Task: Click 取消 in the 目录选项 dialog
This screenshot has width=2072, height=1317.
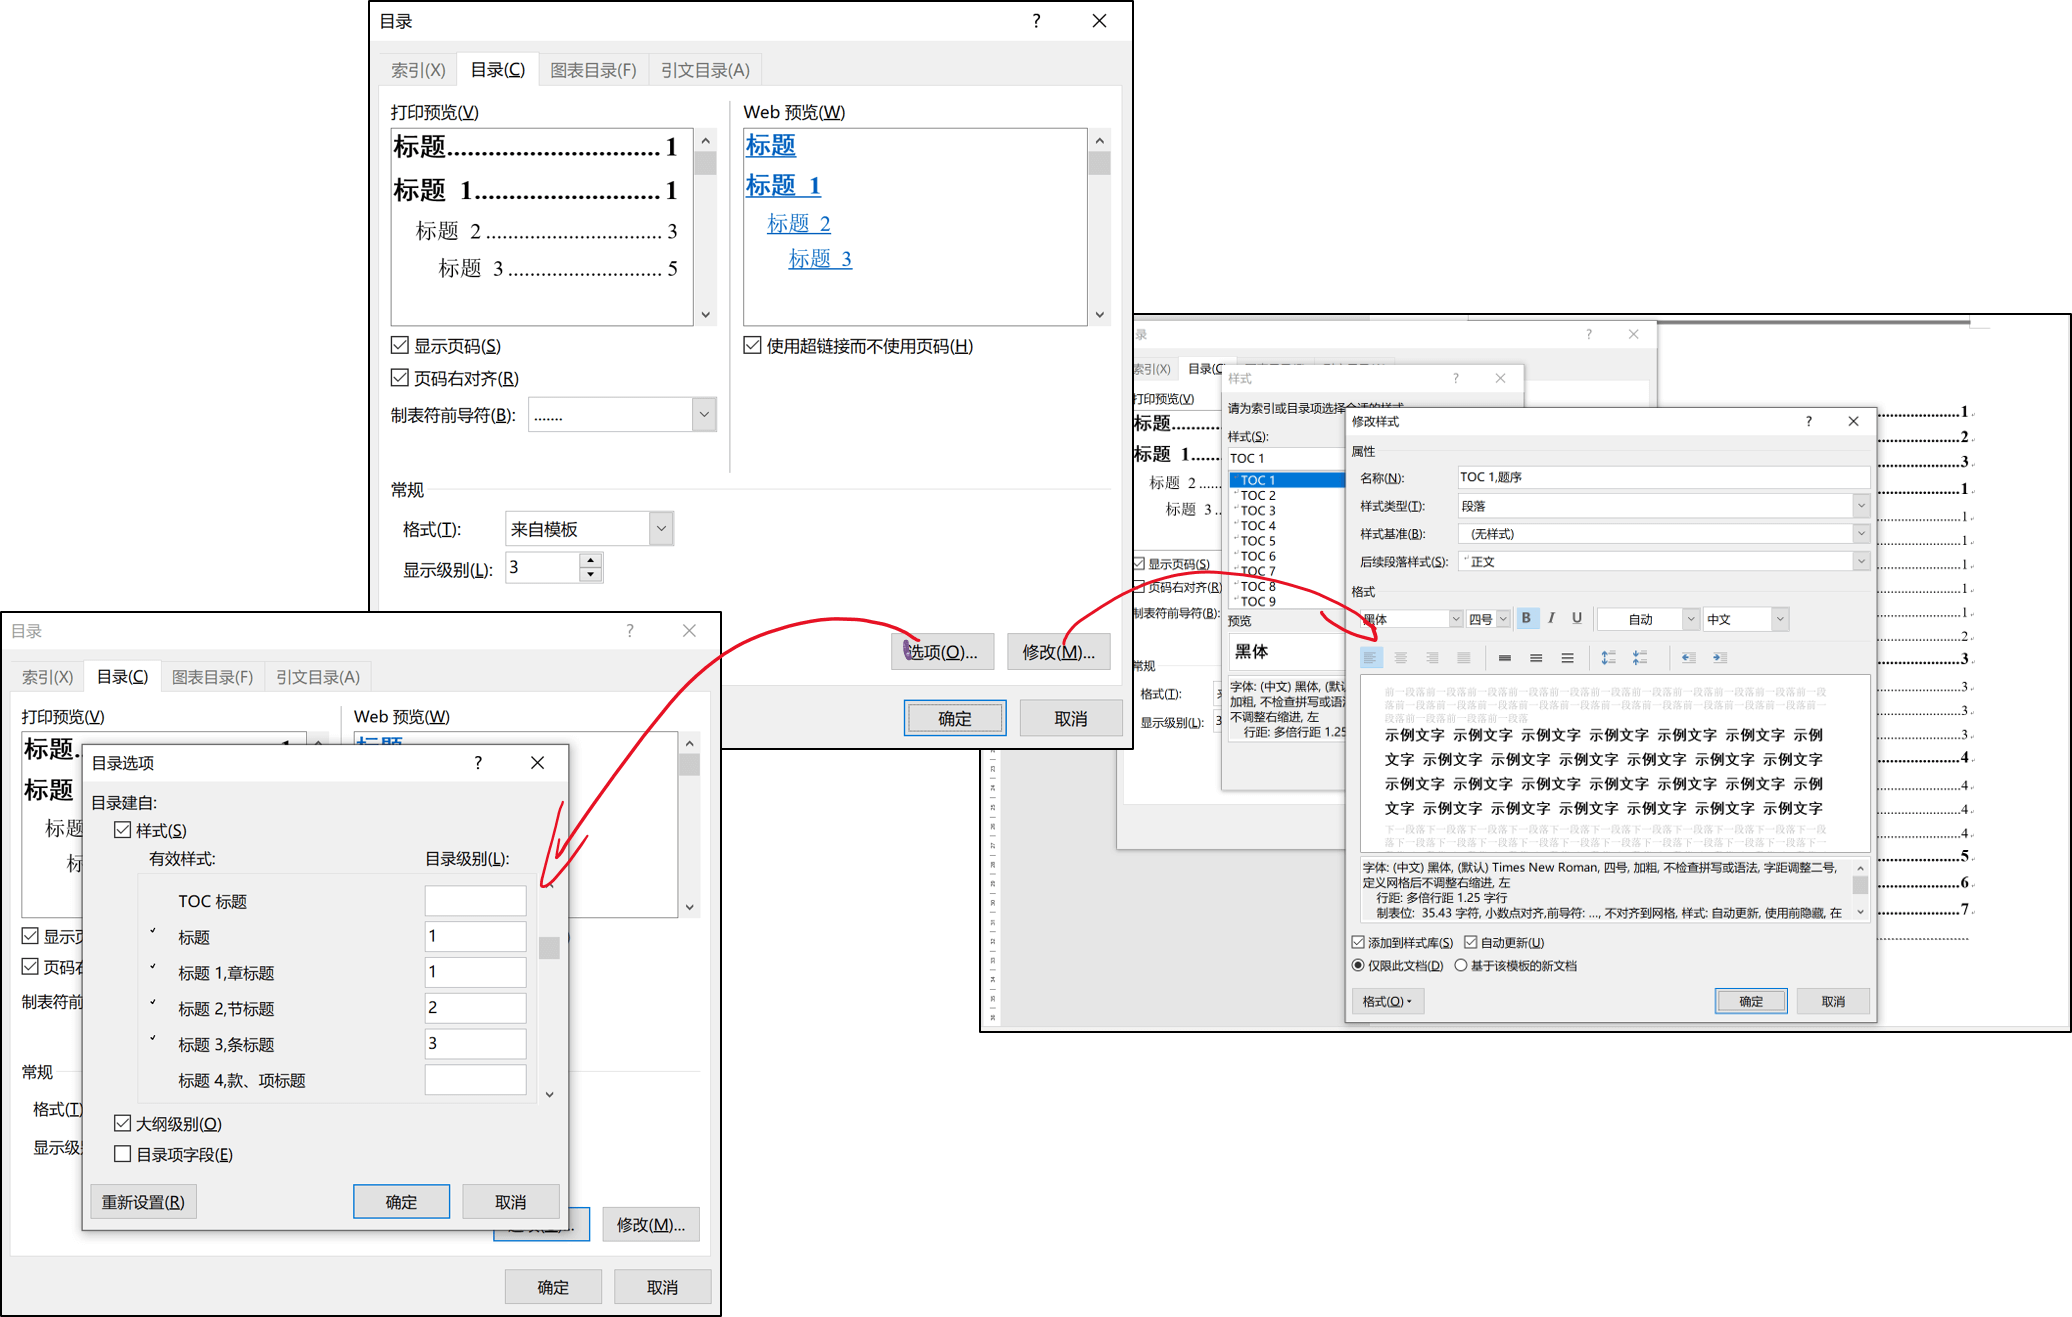Action: click(x=510, y=1201)
